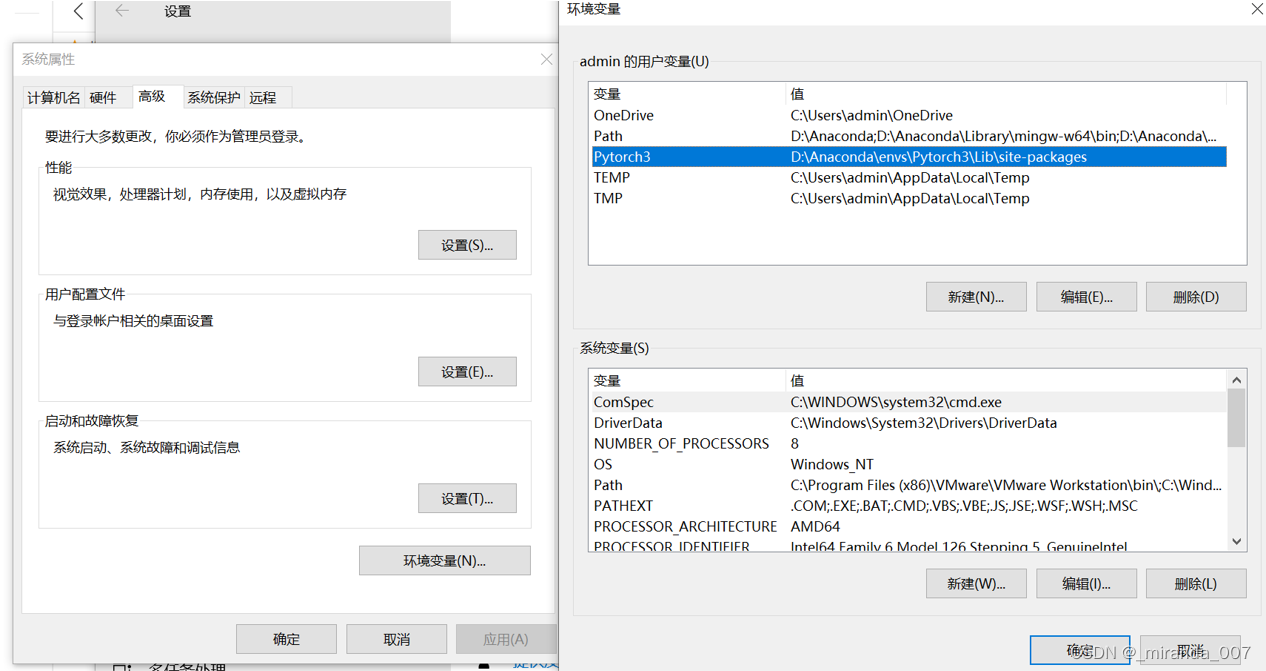This screenshot has height=671, width=1266.
Task: Select the OneDrive user variable row
Action: tap(700, 115)
